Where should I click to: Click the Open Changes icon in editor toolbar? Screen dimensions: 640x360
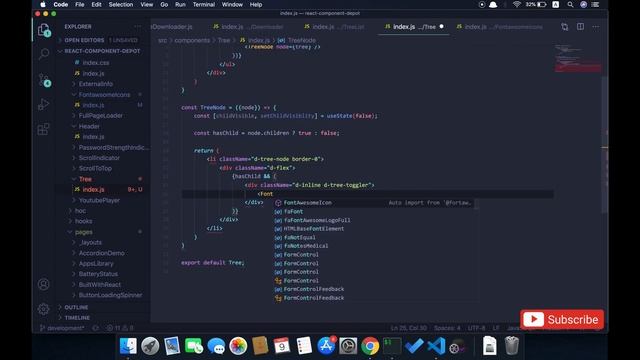564,27
